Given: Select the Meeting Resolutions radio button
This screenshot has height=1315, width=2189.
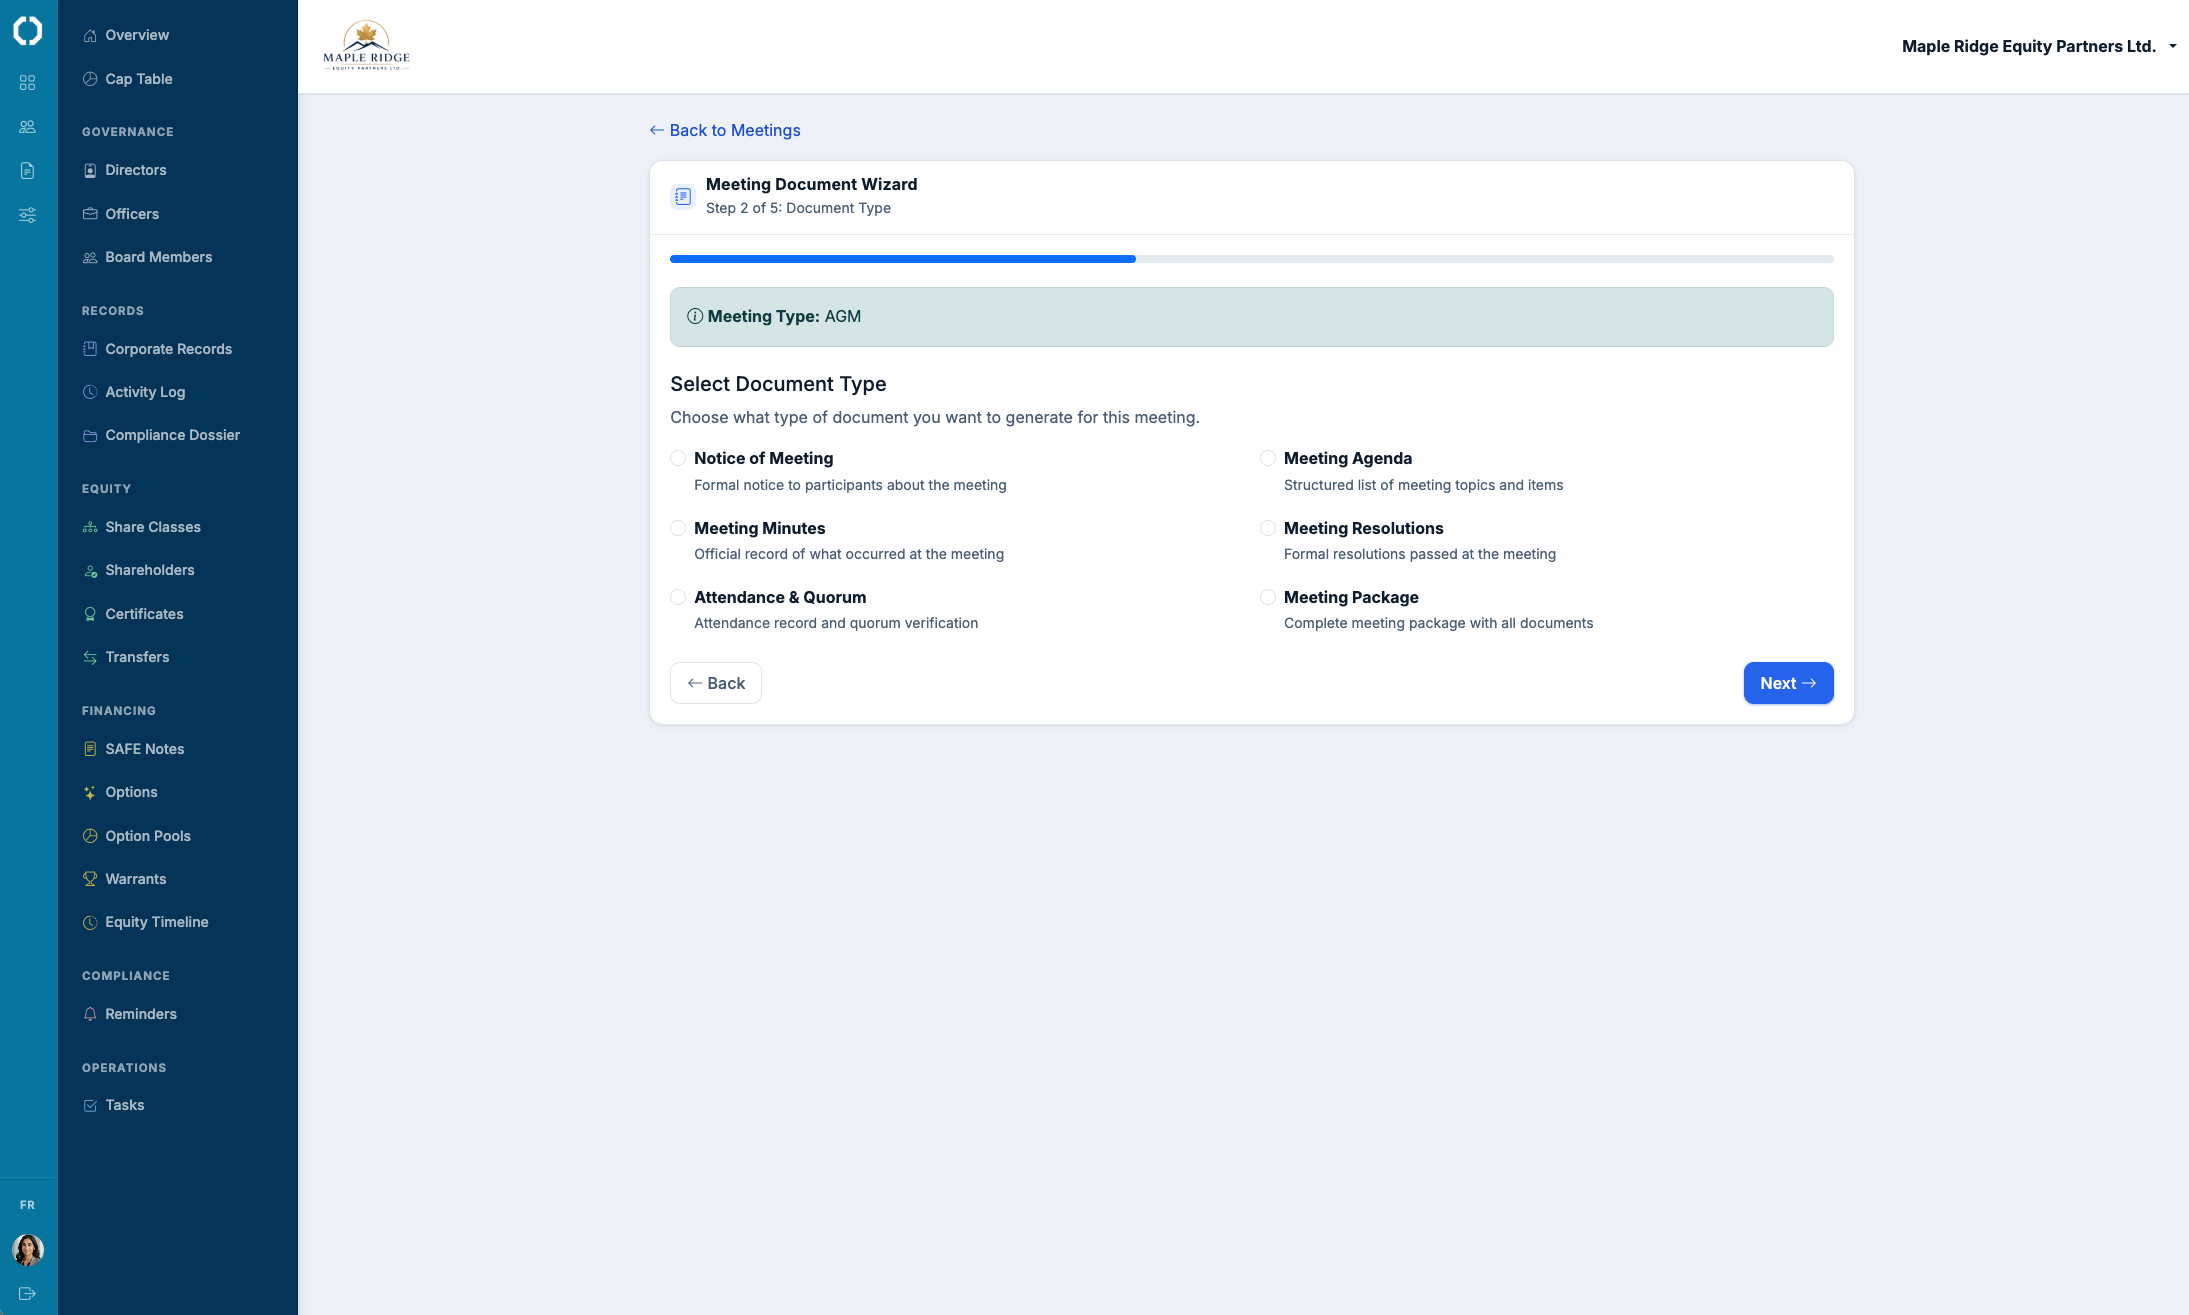Looking at the screenshot, I should point(1268,528).
